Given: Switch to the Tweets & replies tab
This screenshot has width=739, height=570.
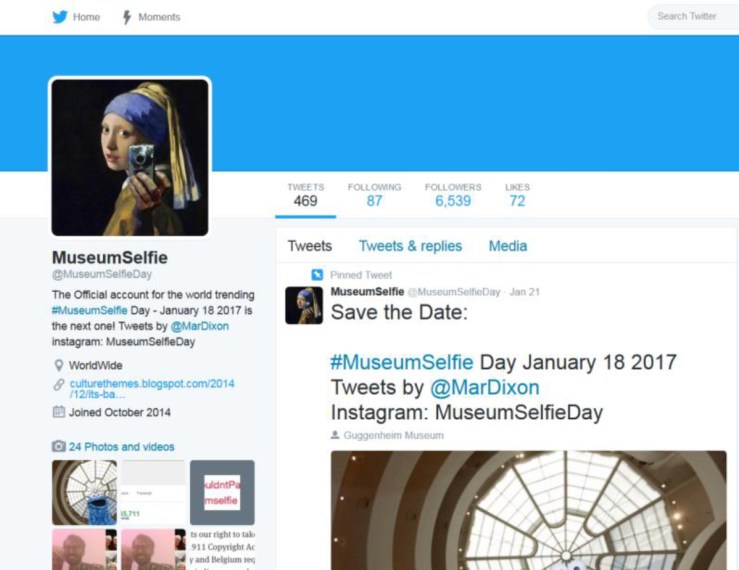Looking at the screenshot, I should pyautogui.click(x=410, y=246).
